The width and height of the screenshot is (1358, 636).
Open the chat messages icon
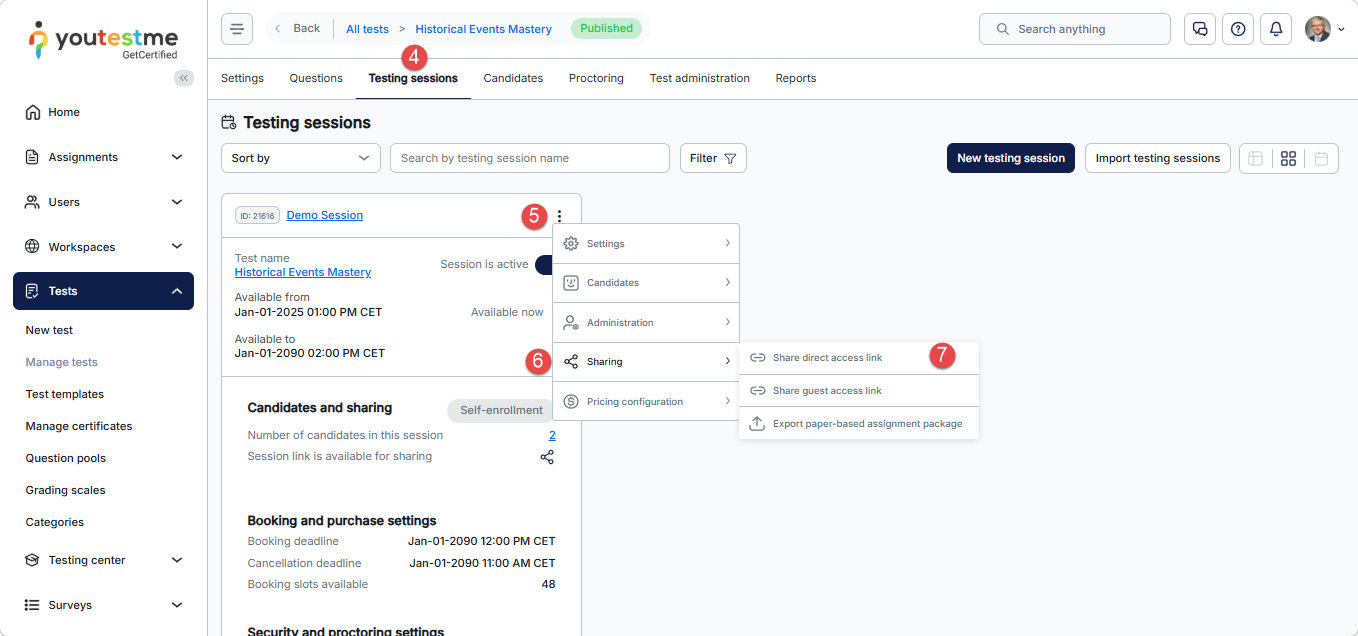pos(1200,29)
